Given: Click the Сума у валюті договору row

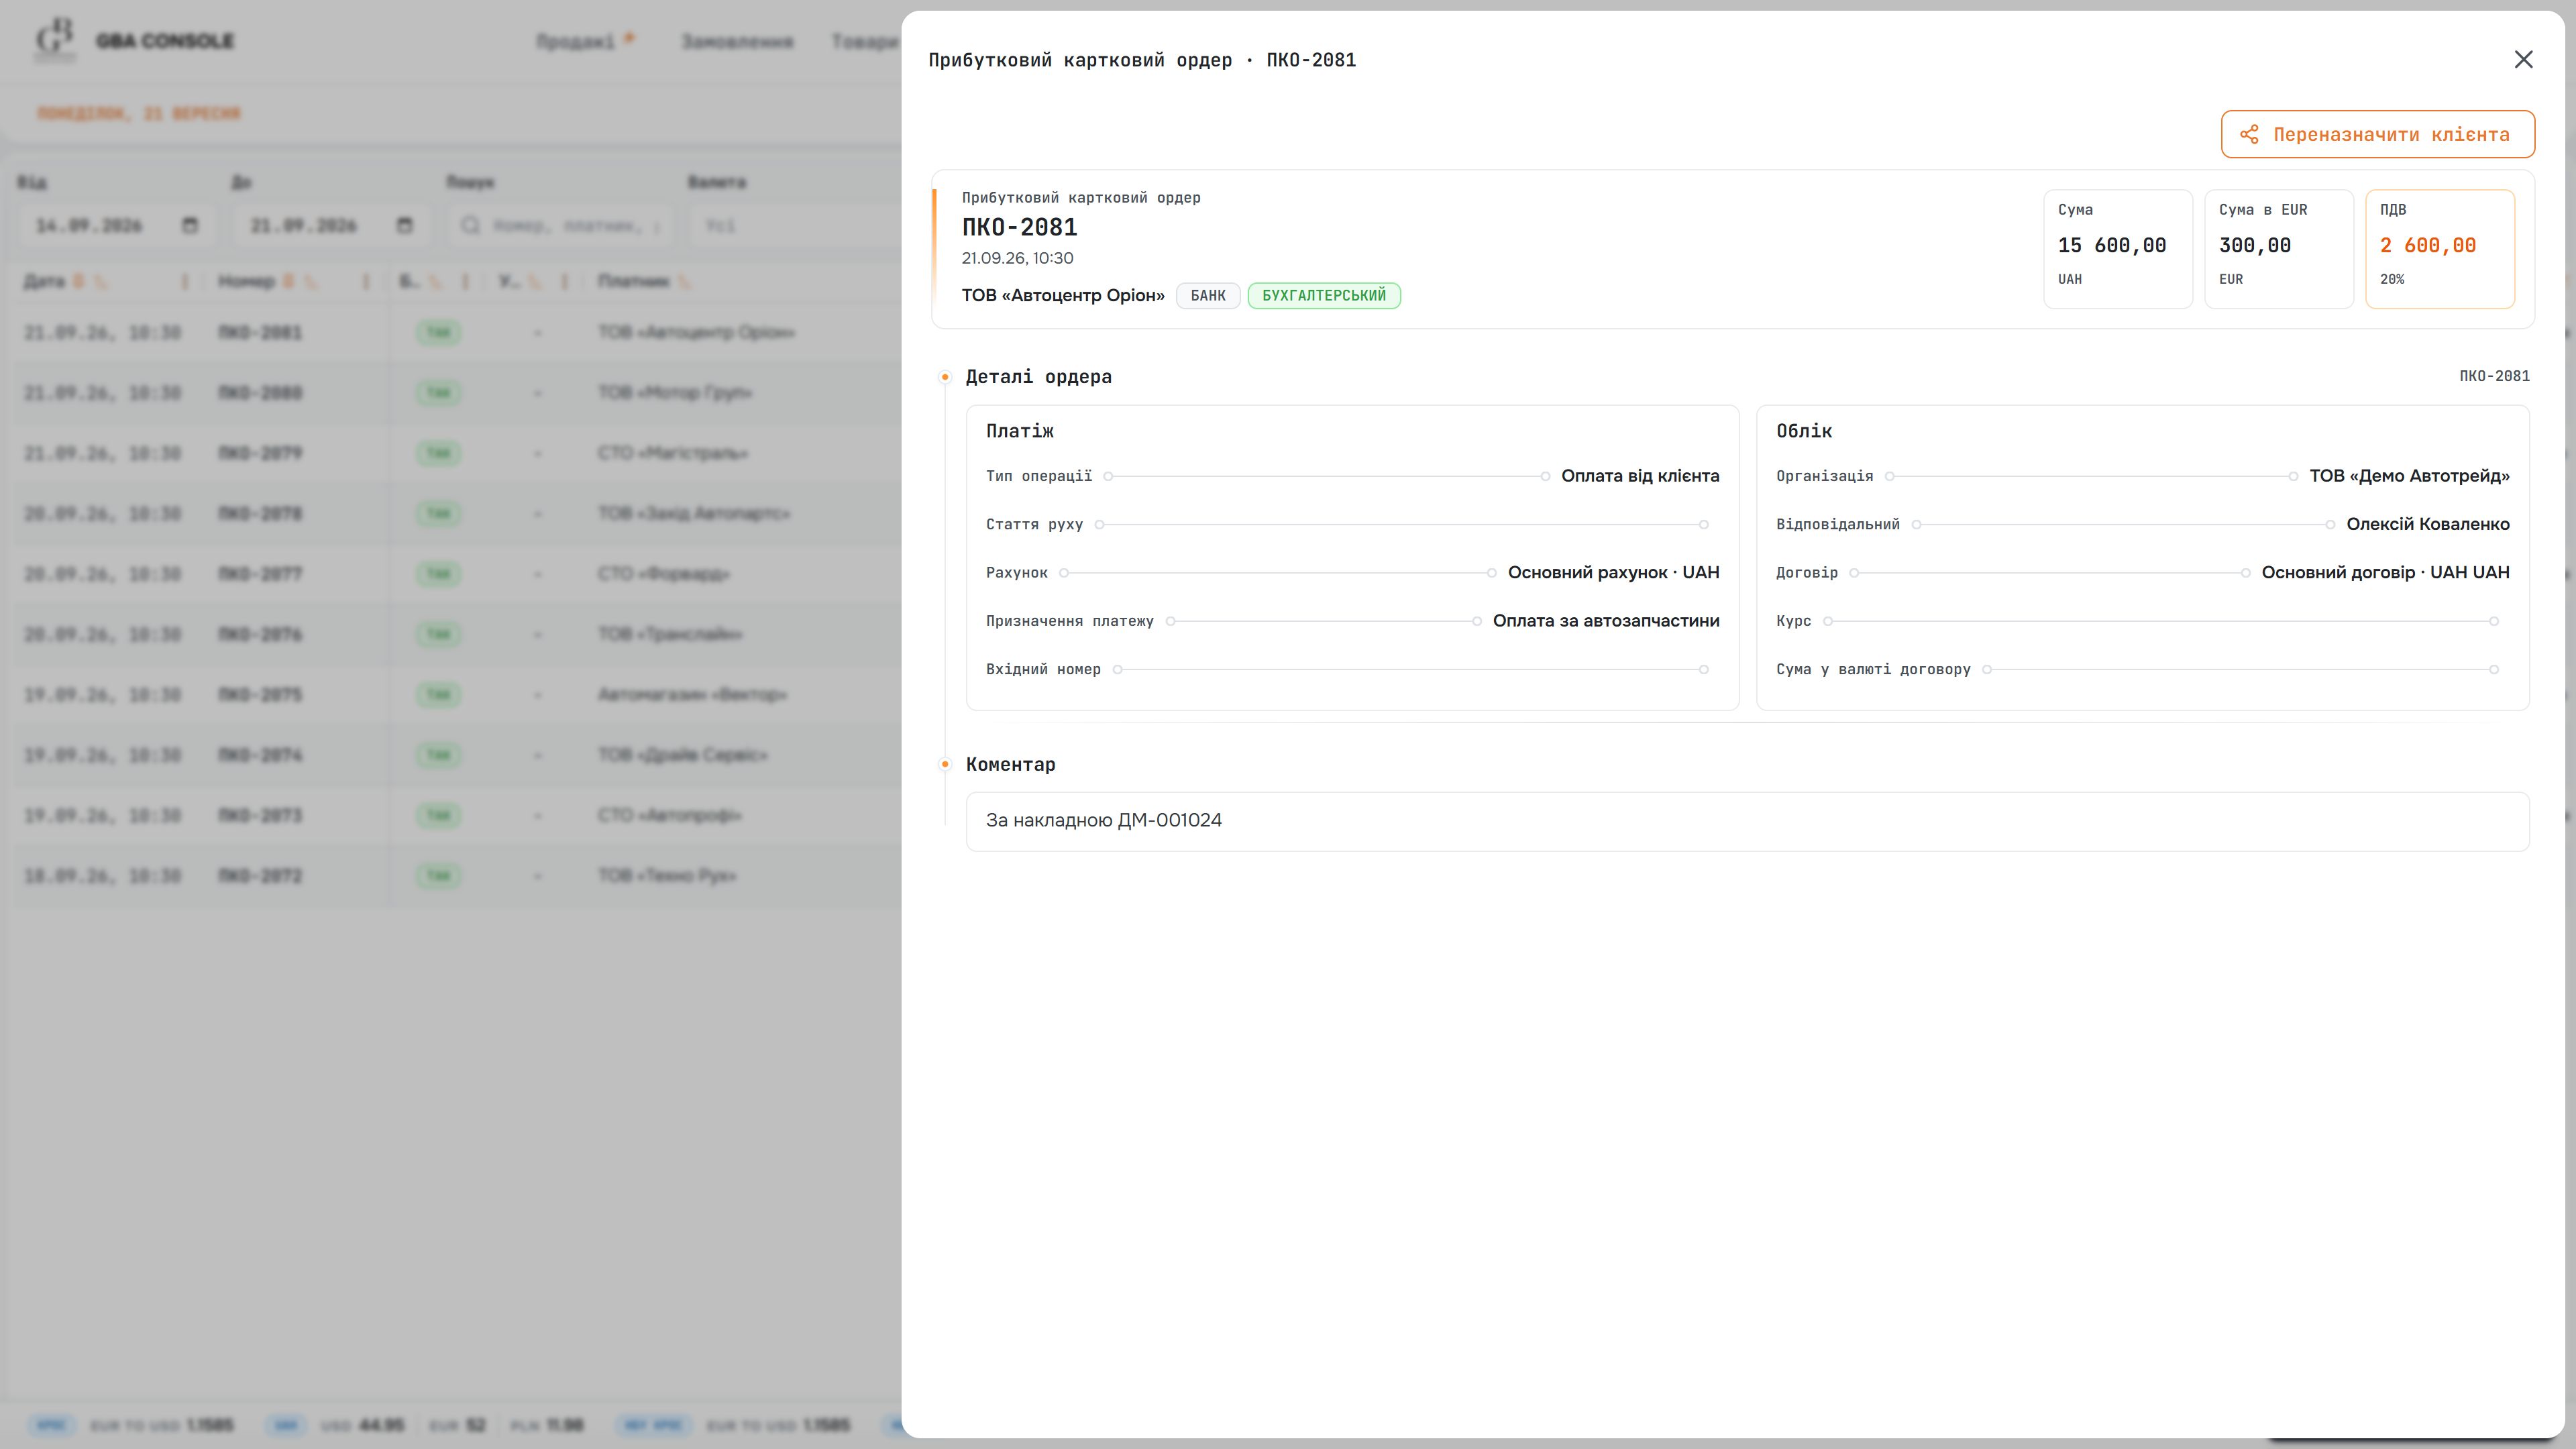Looking at the screenshot, I should click(2142, 669).
